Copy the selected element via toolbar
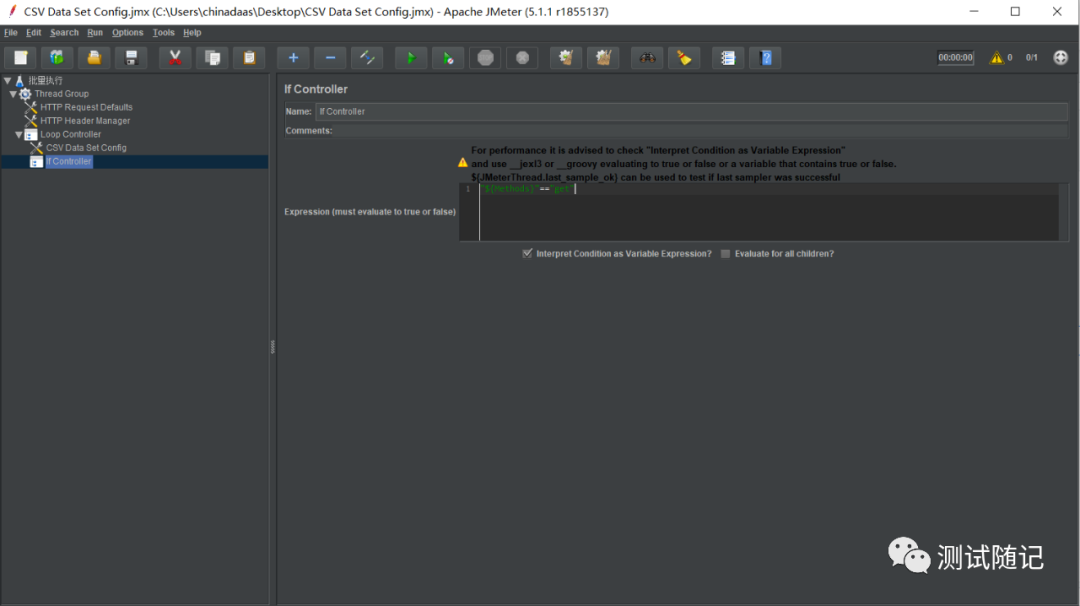The image size is (1080, 606). (212, 58)
